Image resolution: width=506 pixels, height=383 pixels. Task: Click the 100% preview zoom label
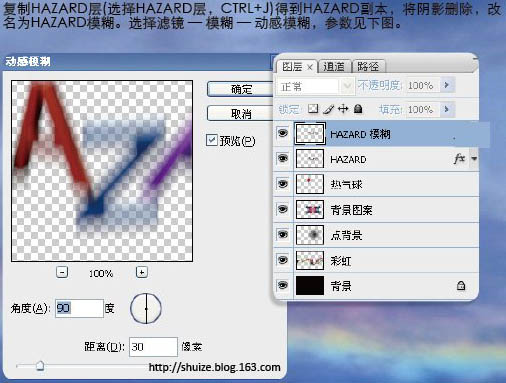[101, 274]
